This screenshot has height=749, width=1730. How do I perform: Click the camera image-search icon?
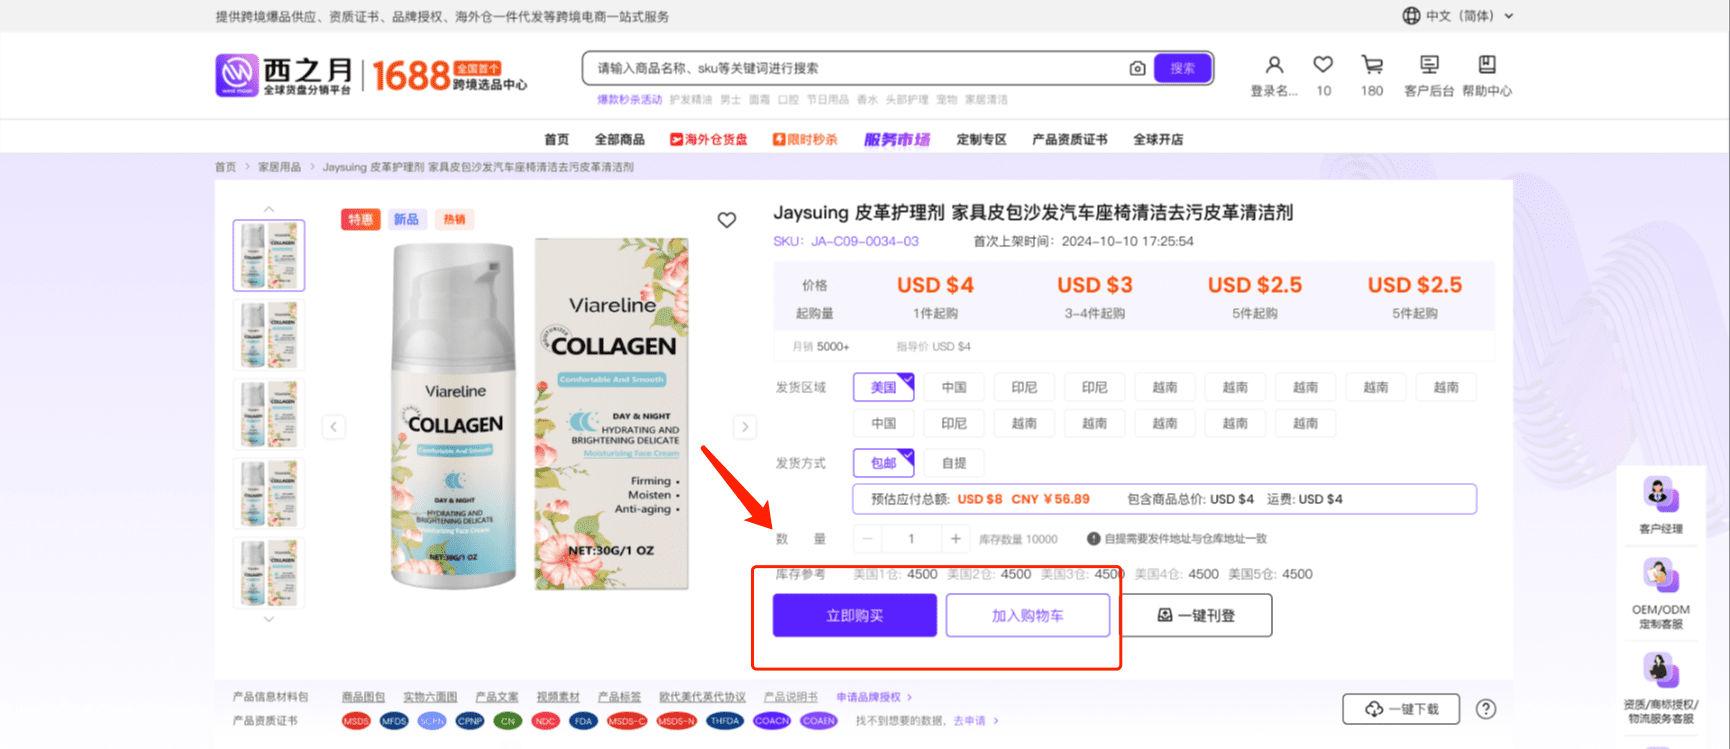click(x=1137, y=68)
